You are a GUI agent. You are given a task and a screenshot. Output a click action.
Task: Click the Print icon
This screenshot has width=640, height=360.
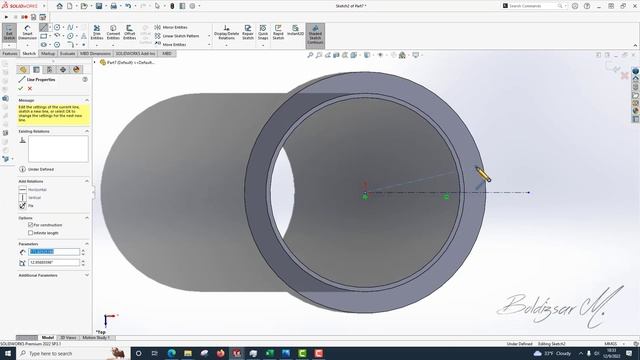click(113, 6)
